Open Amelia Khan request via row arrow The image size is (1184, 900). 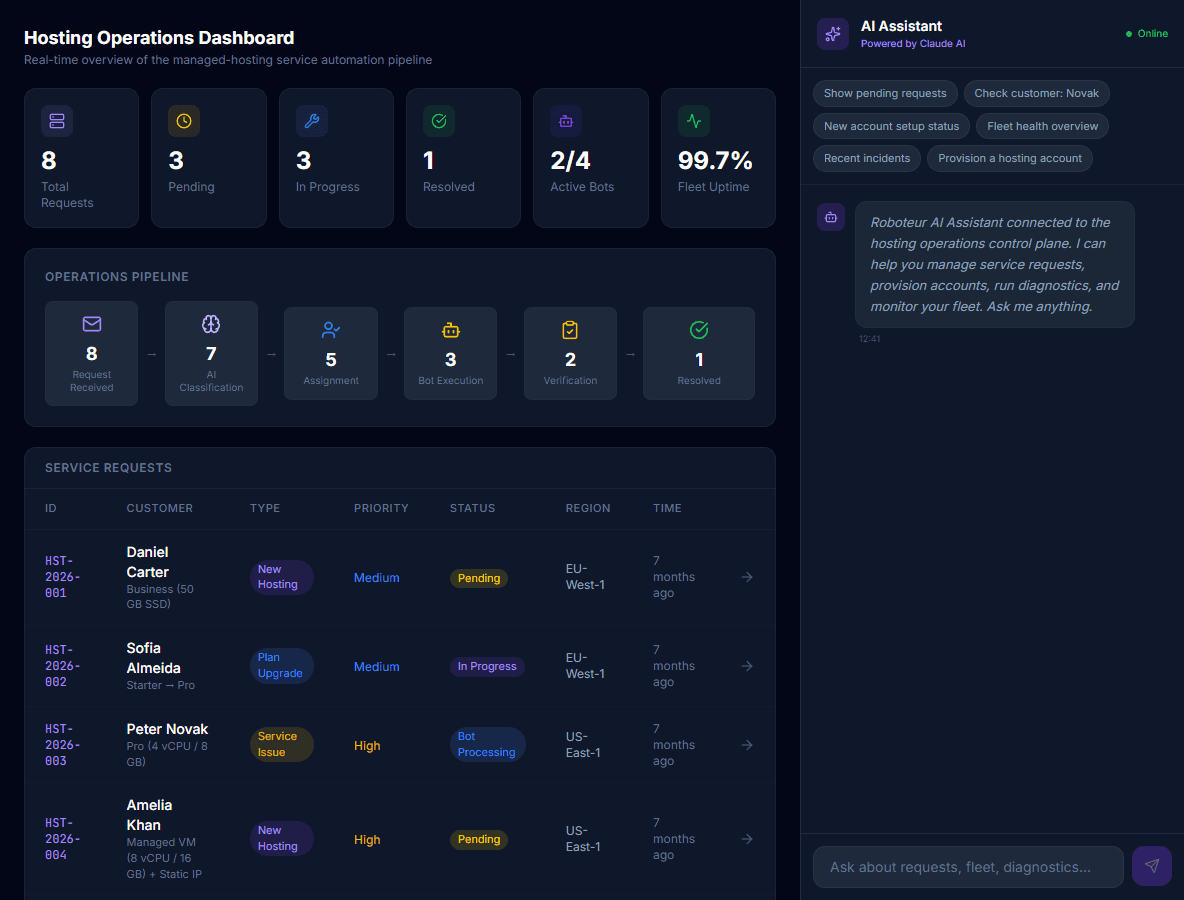[747, 839]
